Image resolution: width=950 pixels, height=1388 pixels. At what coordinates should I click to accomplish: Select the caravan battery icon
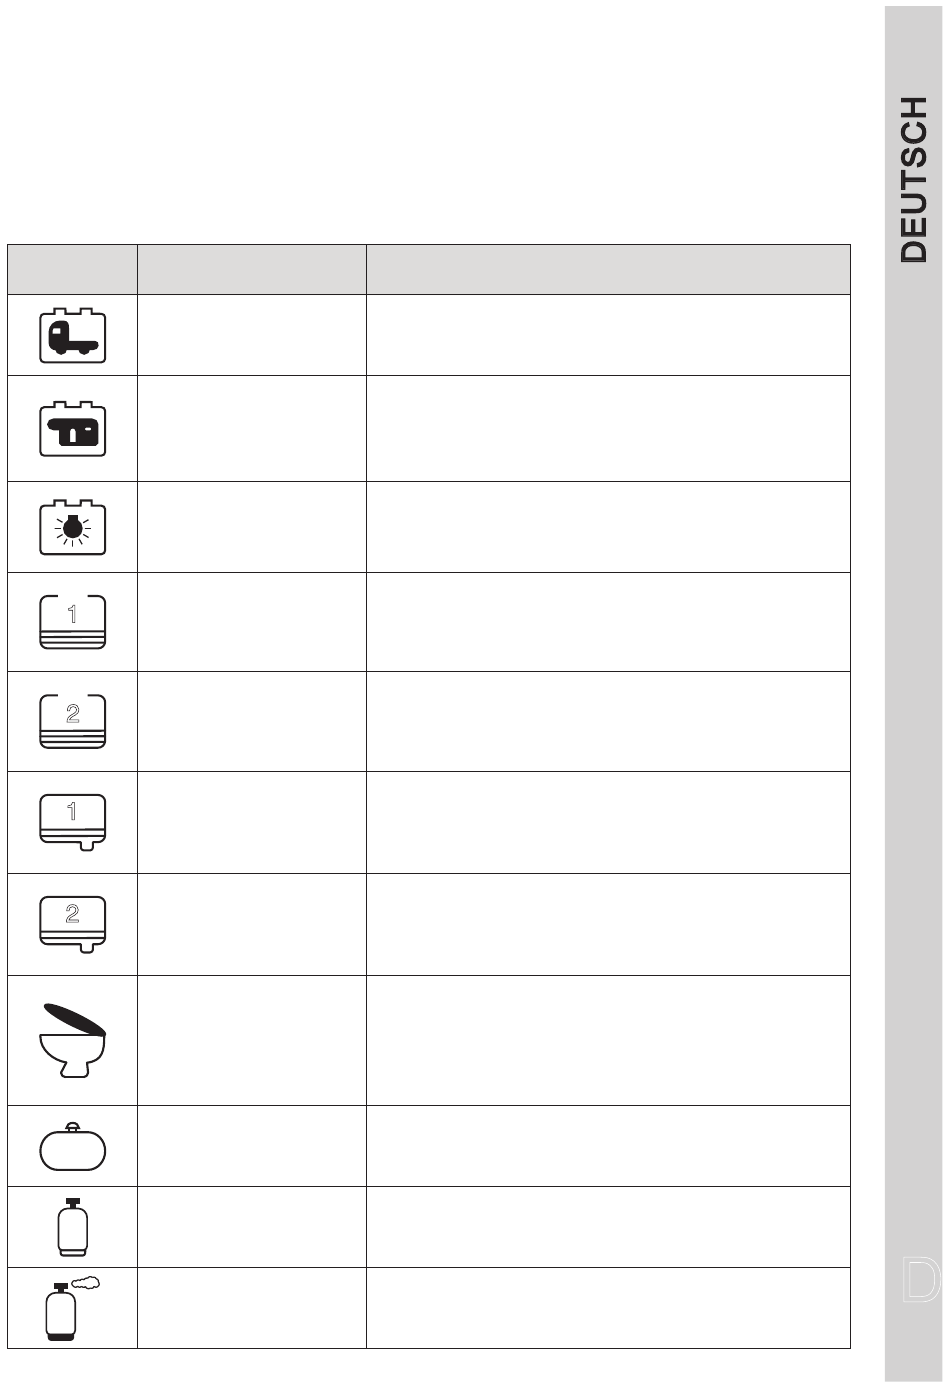pyautogui.click(x=72, y=429)
